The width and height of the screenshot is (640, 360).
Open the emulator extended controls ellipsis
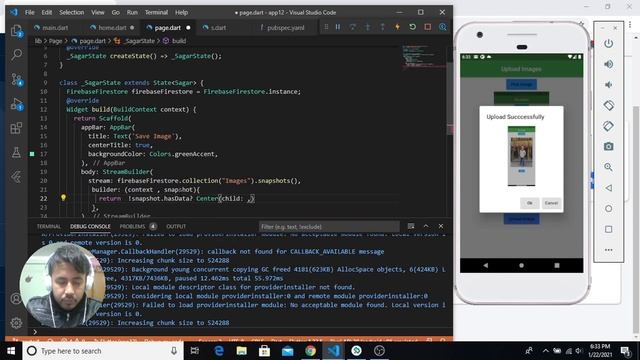click(609, 250)
